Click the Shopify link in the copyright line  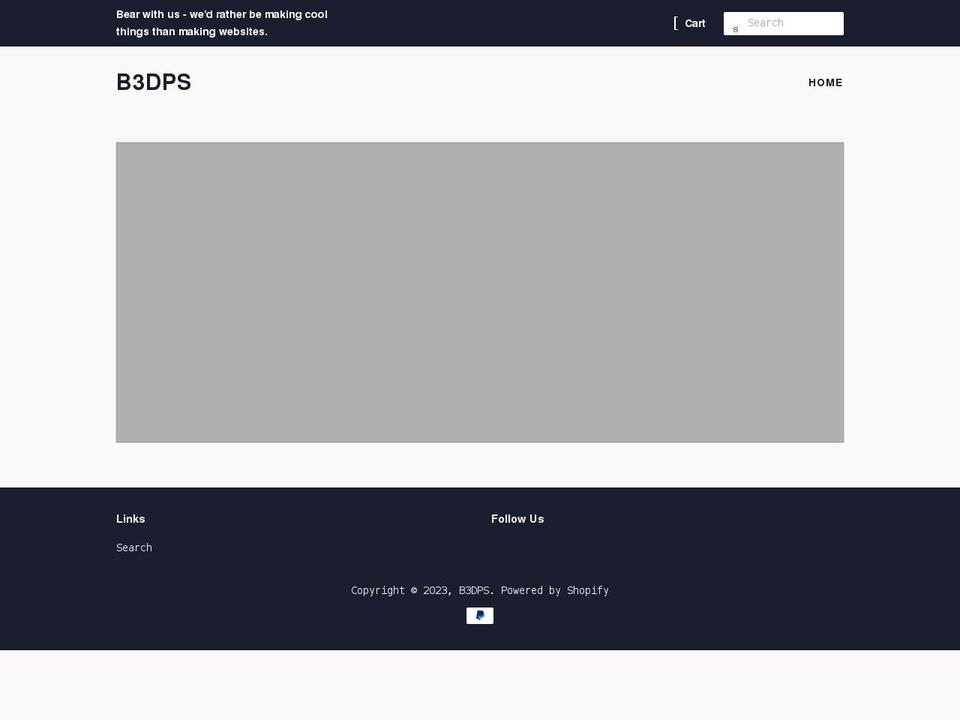coord(588,590)
